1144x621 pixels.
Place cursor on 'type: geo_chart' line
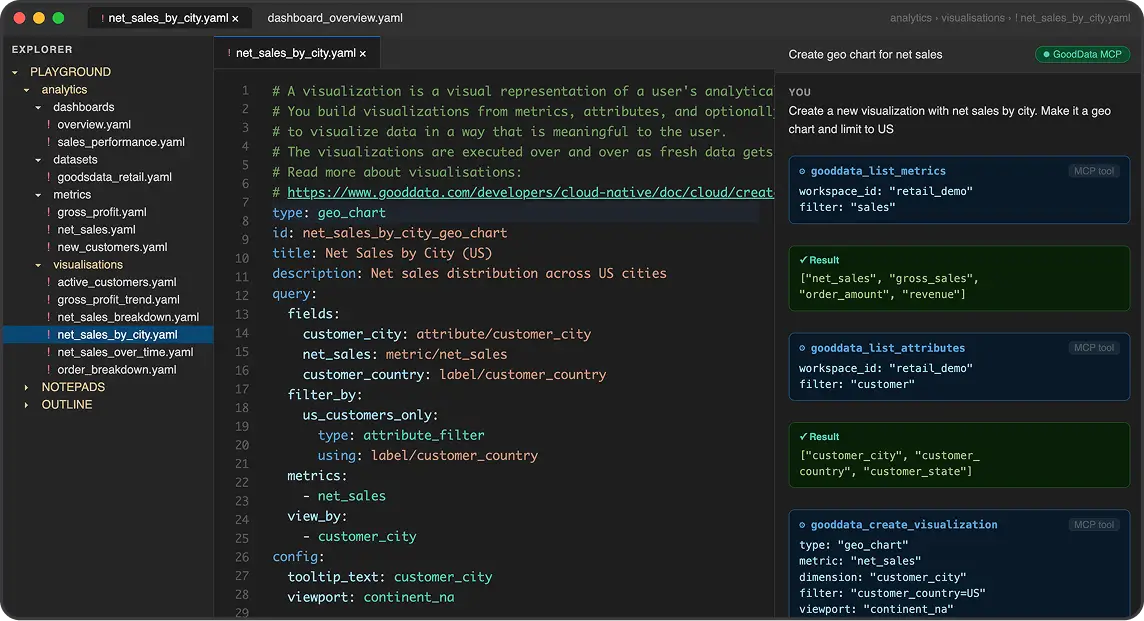(329, 213)
